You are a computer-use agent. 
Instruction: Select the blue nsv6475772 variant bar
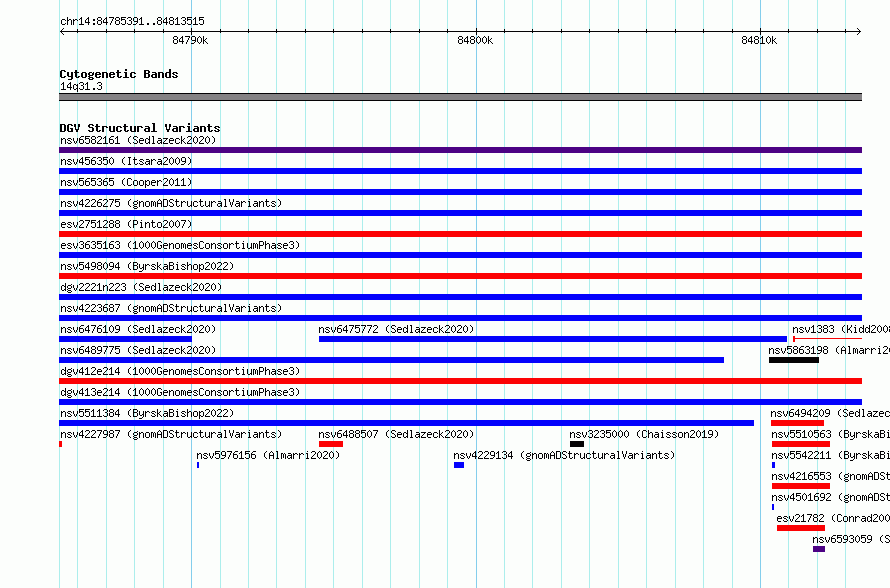[553, 339]
